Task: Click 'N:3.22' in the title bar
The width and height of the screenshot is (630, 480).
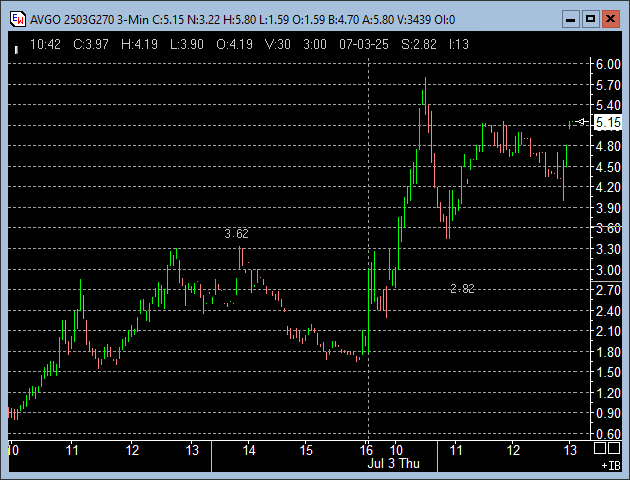Action: (203, 20)
